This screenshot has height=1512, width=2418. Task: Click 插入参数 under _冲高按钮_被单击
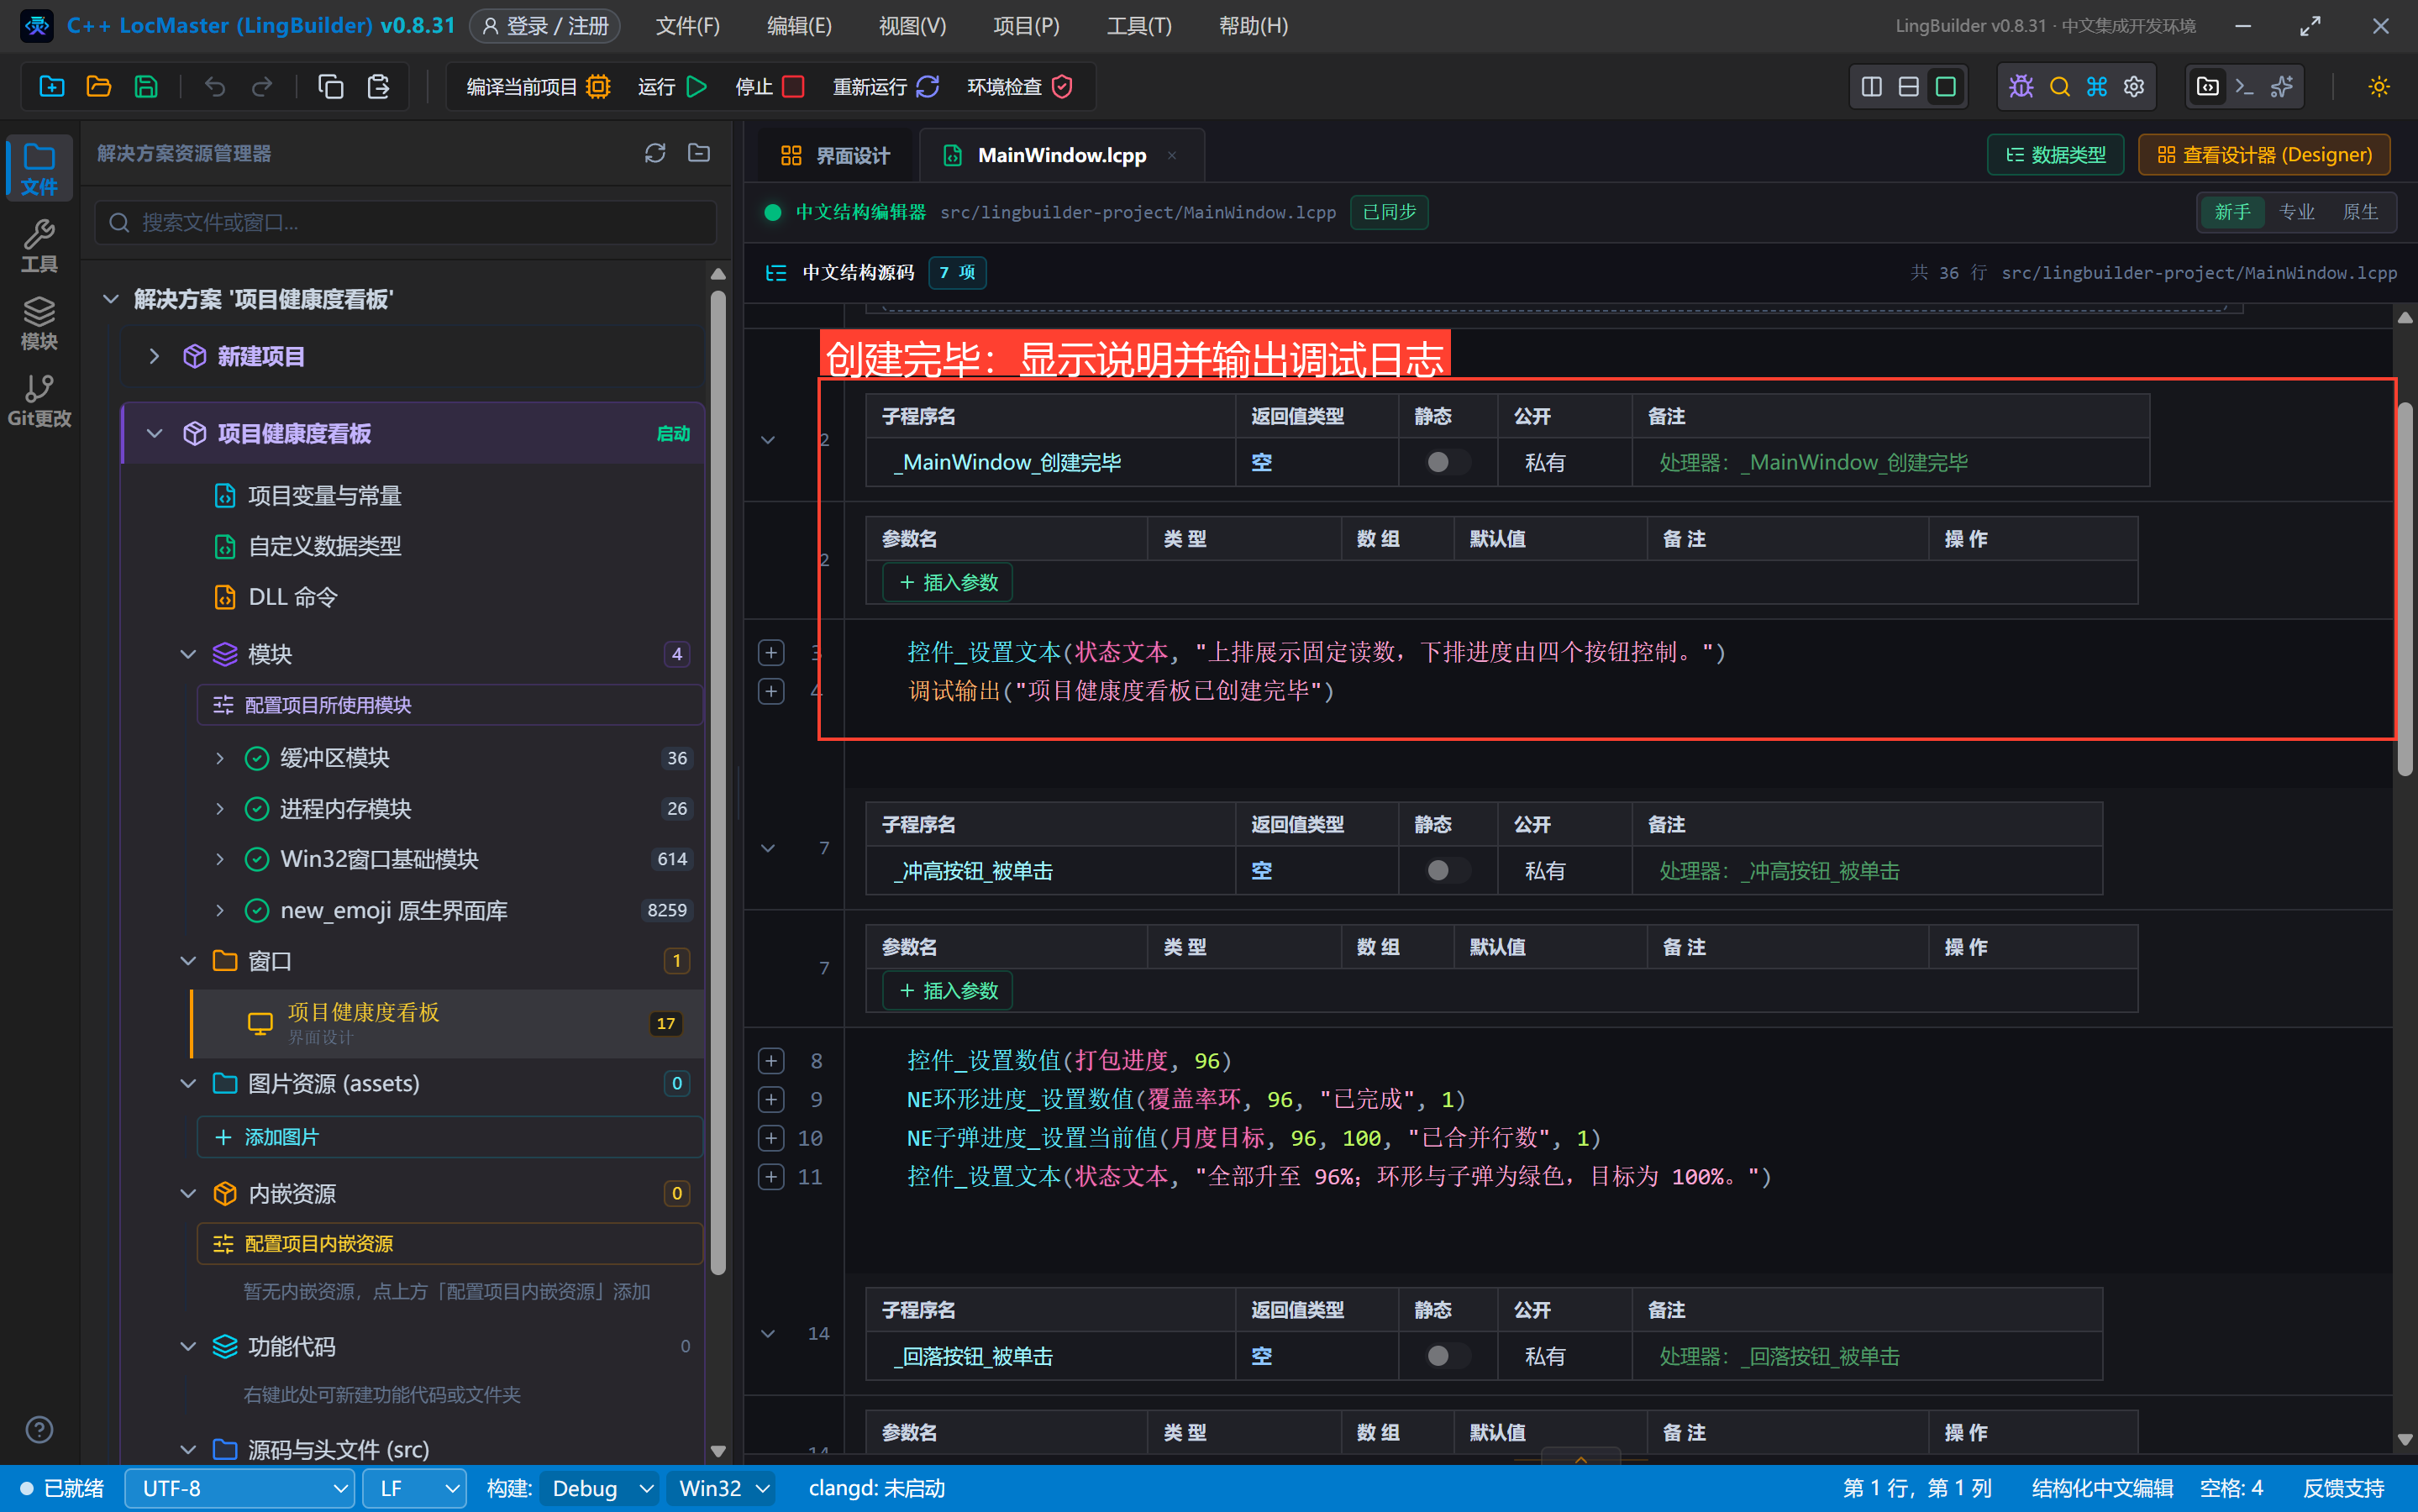(x=948, y=990)
